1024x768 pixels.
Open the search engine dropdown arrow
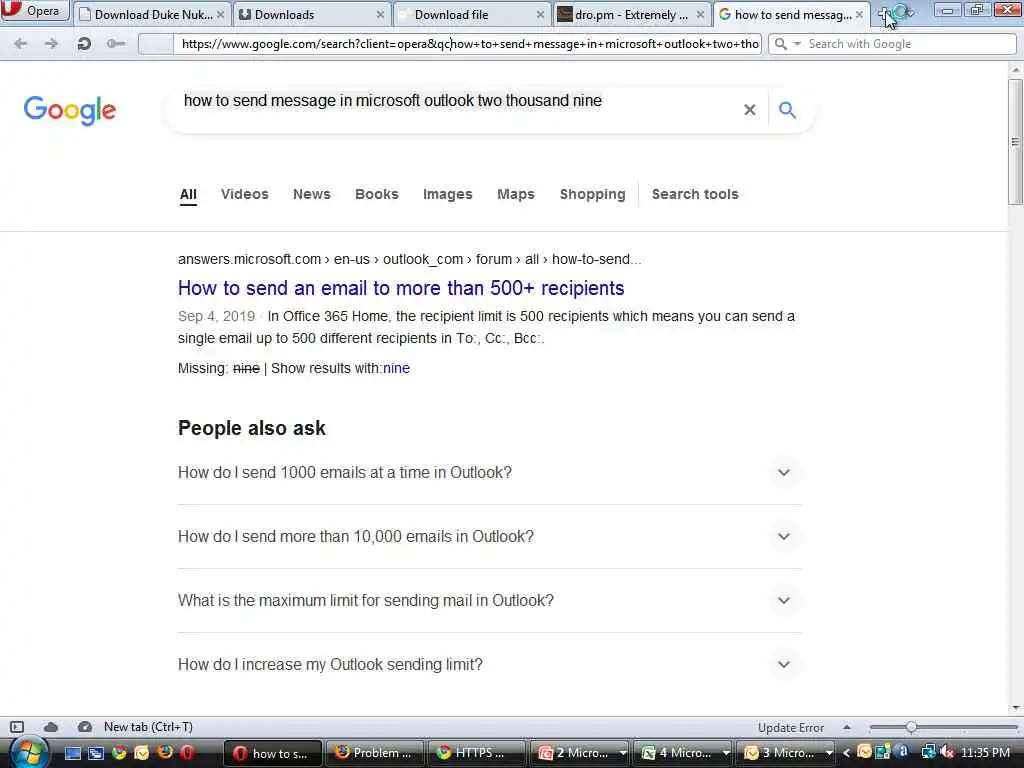pyautogui.click(x=797, y=44)
